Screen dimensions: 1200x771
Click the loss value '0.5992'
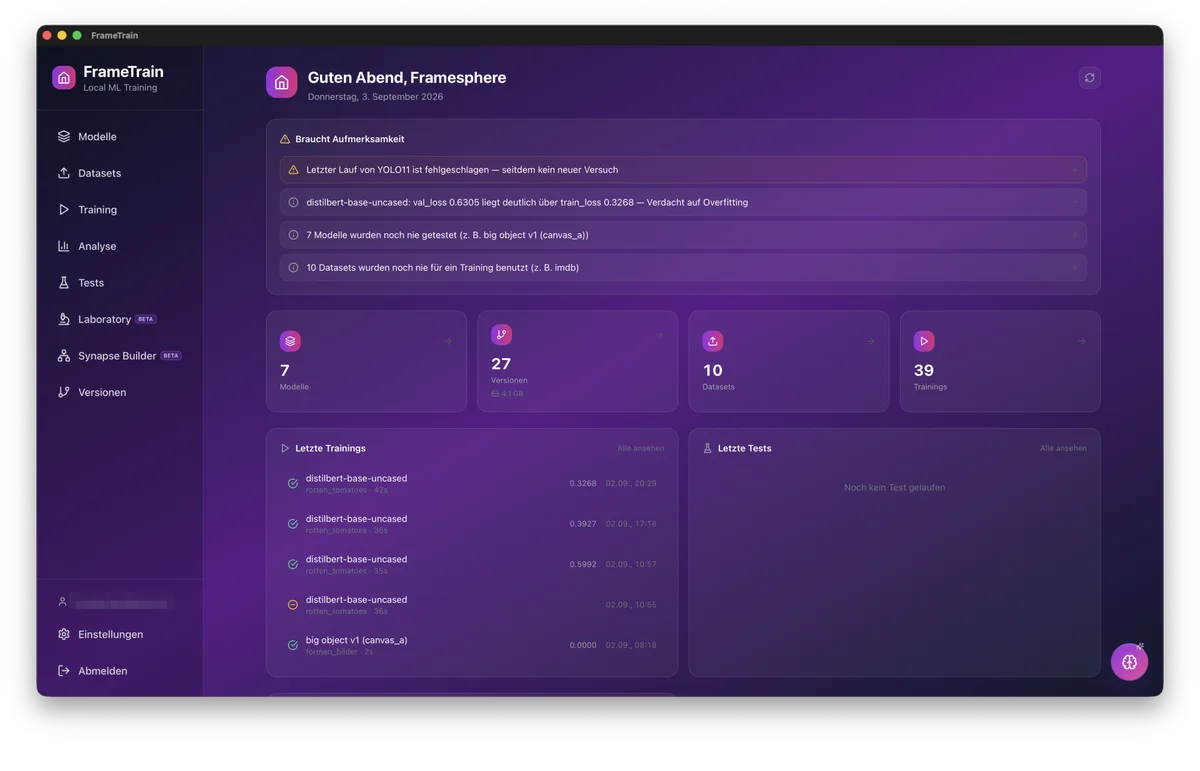pos(583,564)
